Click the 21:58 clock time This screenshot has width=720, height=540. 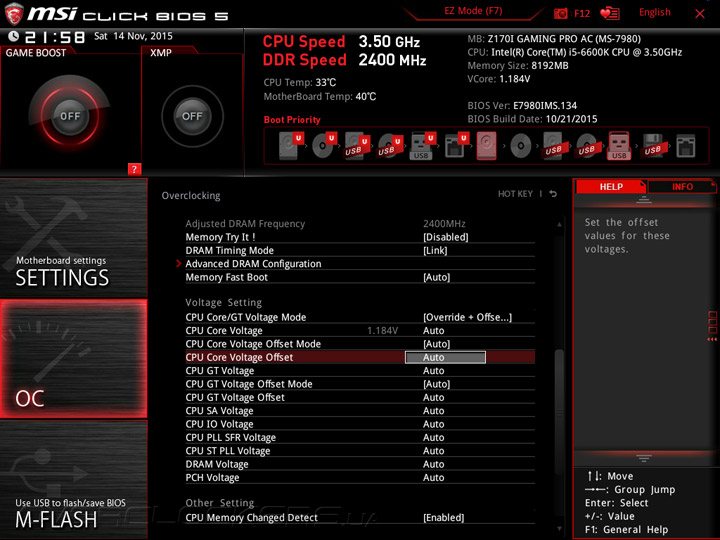point(54,37)
